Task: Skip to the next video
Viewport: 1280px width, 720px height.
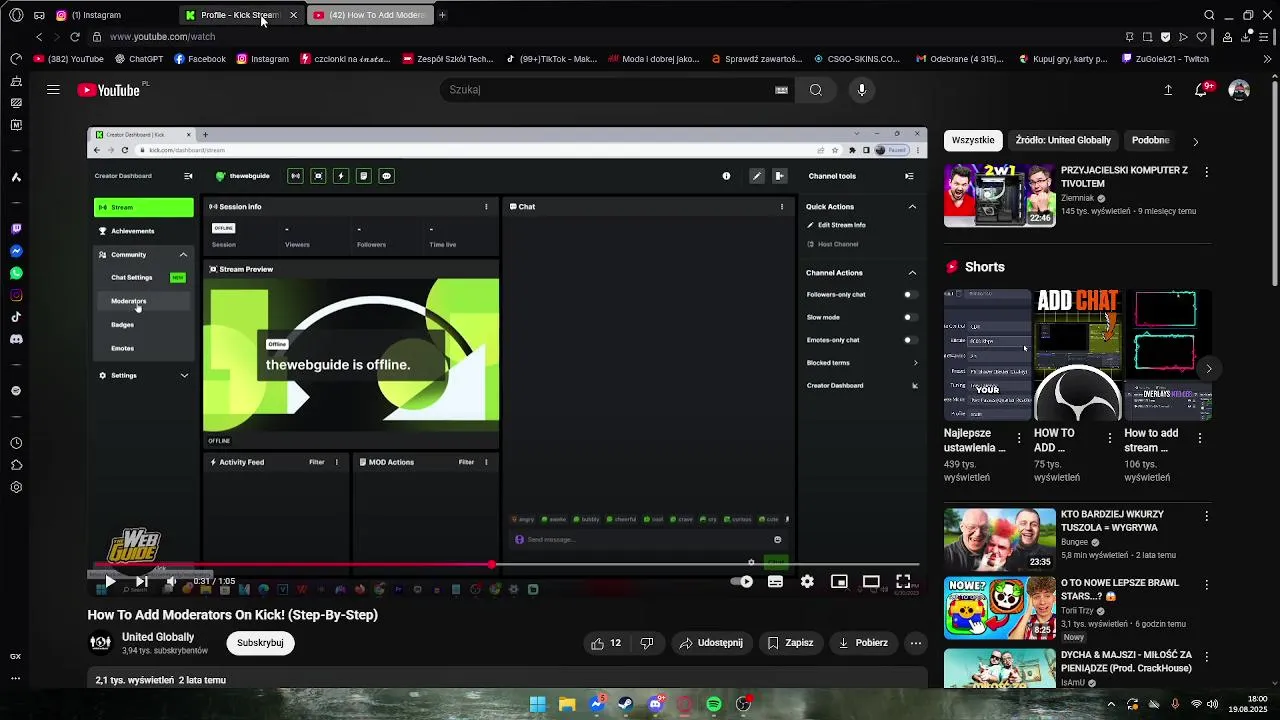Action: click(x=141, y=581)
